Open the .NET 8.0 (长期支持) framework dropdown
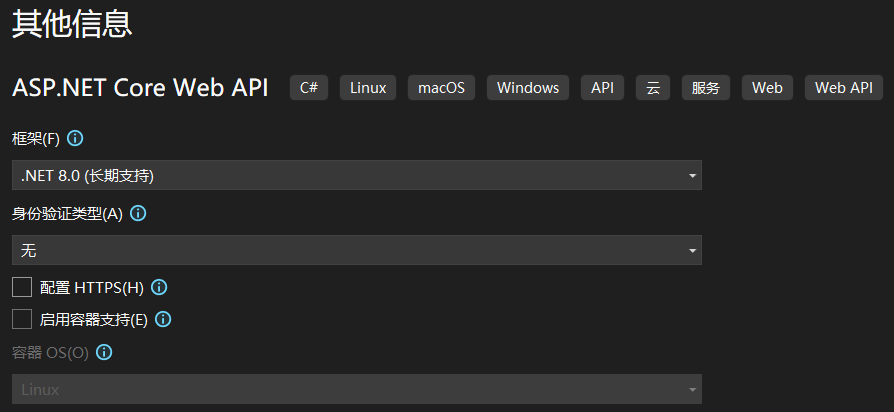This screenshot has height=412, width=894. point(357,175)
